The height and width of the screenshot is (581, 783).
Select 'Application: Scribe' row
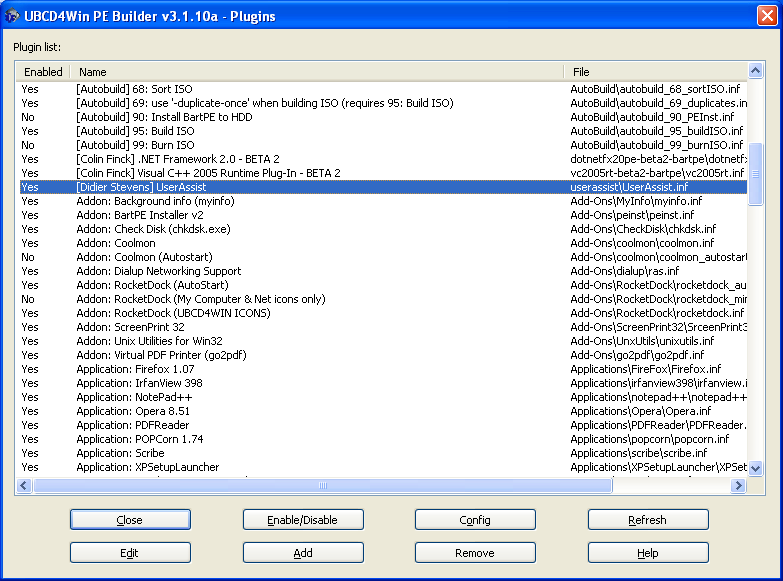tap(383, 453)
